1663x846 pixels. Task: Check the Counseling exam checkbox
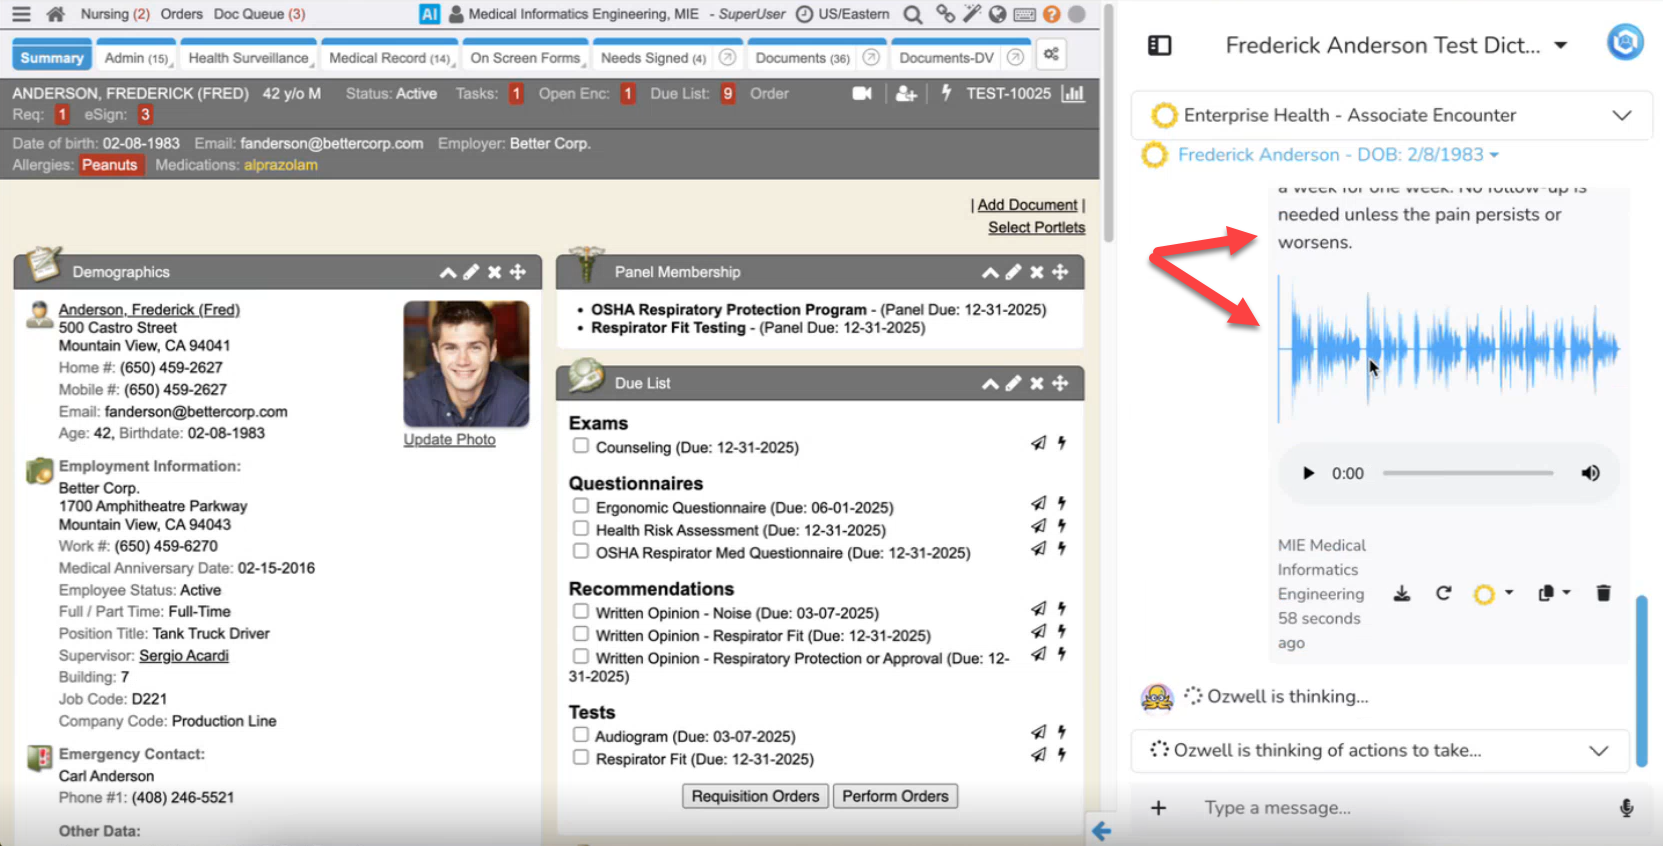pos(580,446)
